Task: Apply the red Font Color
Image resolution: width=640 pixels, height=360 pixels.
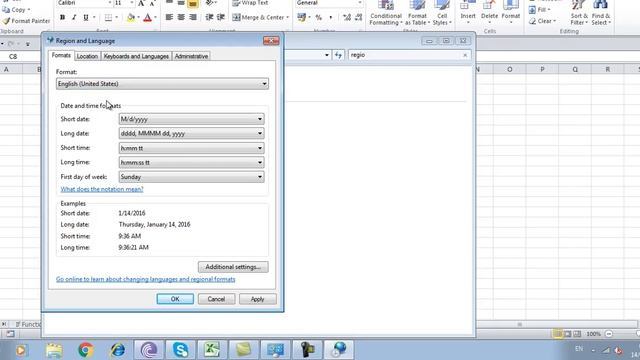Action: click(148, 18)
